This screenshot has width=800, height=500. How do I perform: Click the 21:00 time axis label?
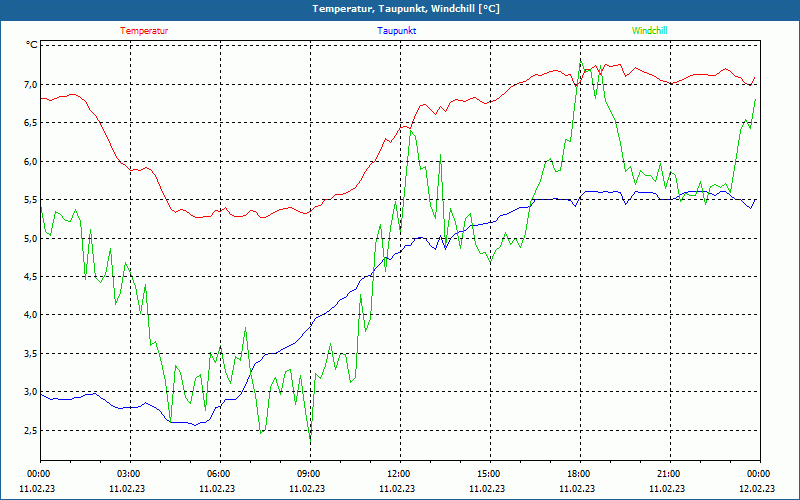coord(670,474)
